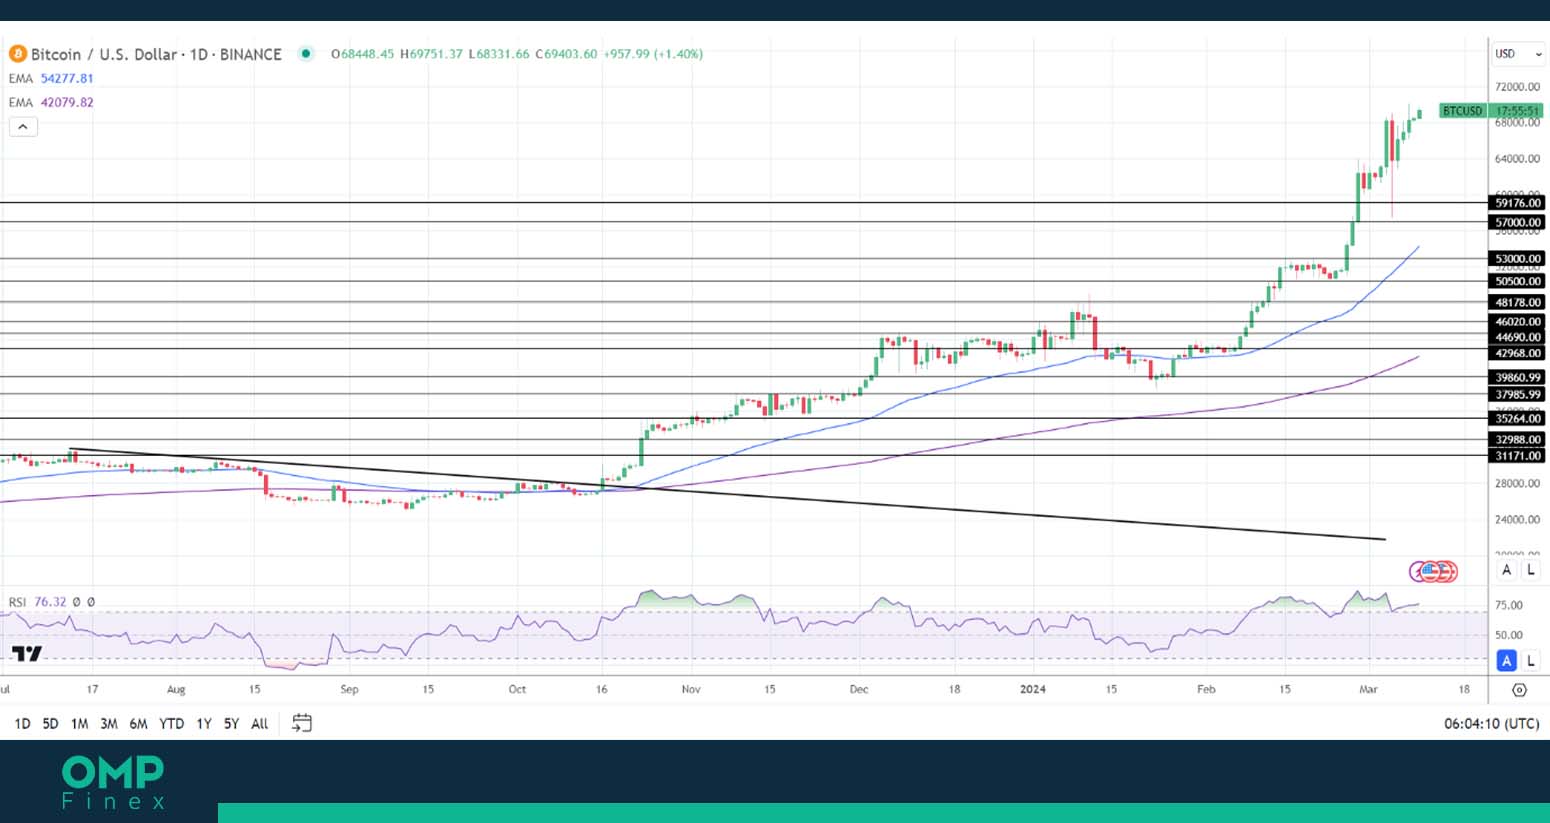Select the 1M time range
The width and height of the screenshot is (1550, 823).
click(79, 724)
